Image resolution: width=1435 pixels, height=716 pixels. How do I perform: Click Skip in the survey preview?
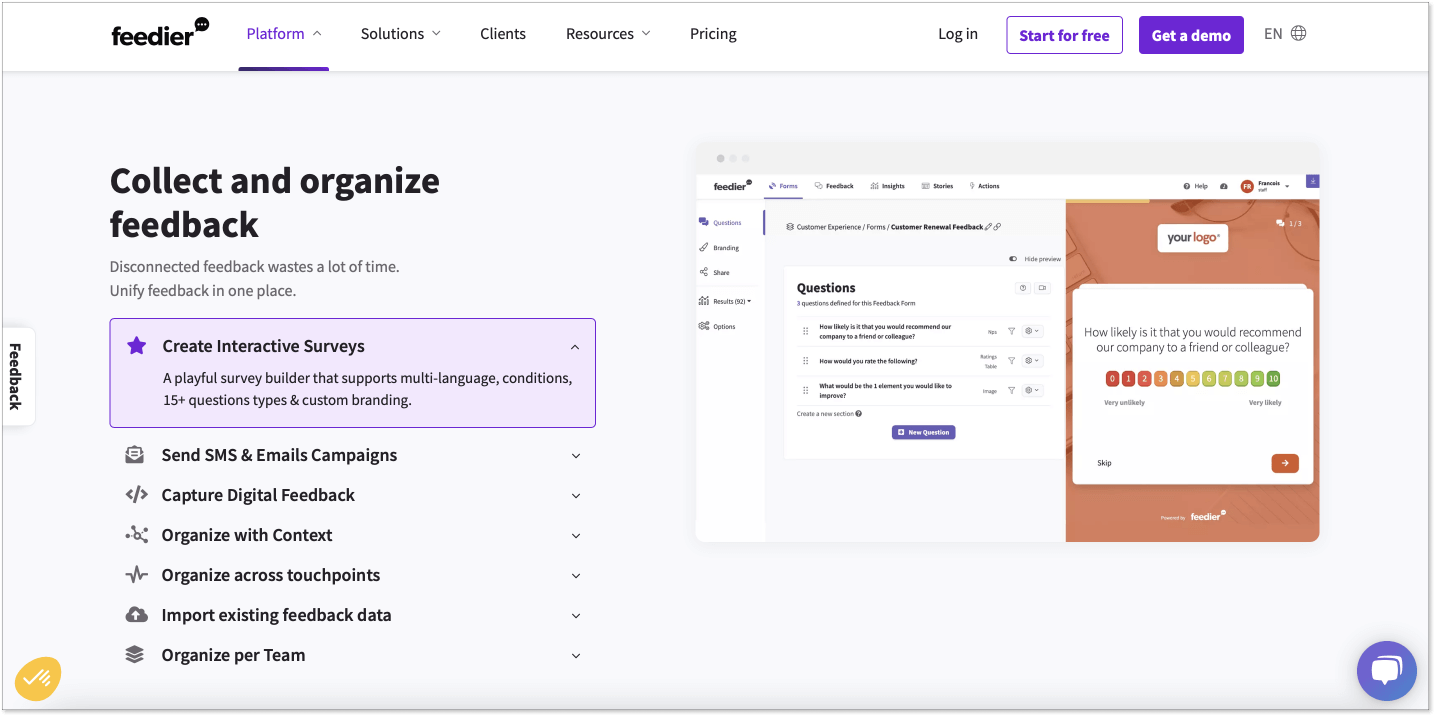1104,463
